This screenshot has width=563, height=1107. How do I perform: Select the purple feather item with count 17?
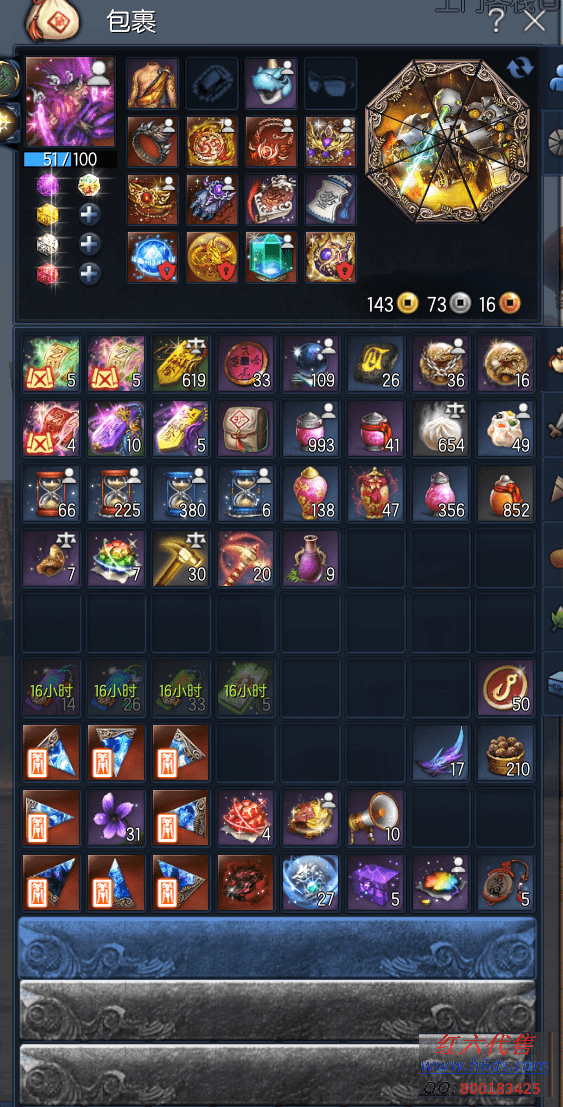[x=440, y=753]
